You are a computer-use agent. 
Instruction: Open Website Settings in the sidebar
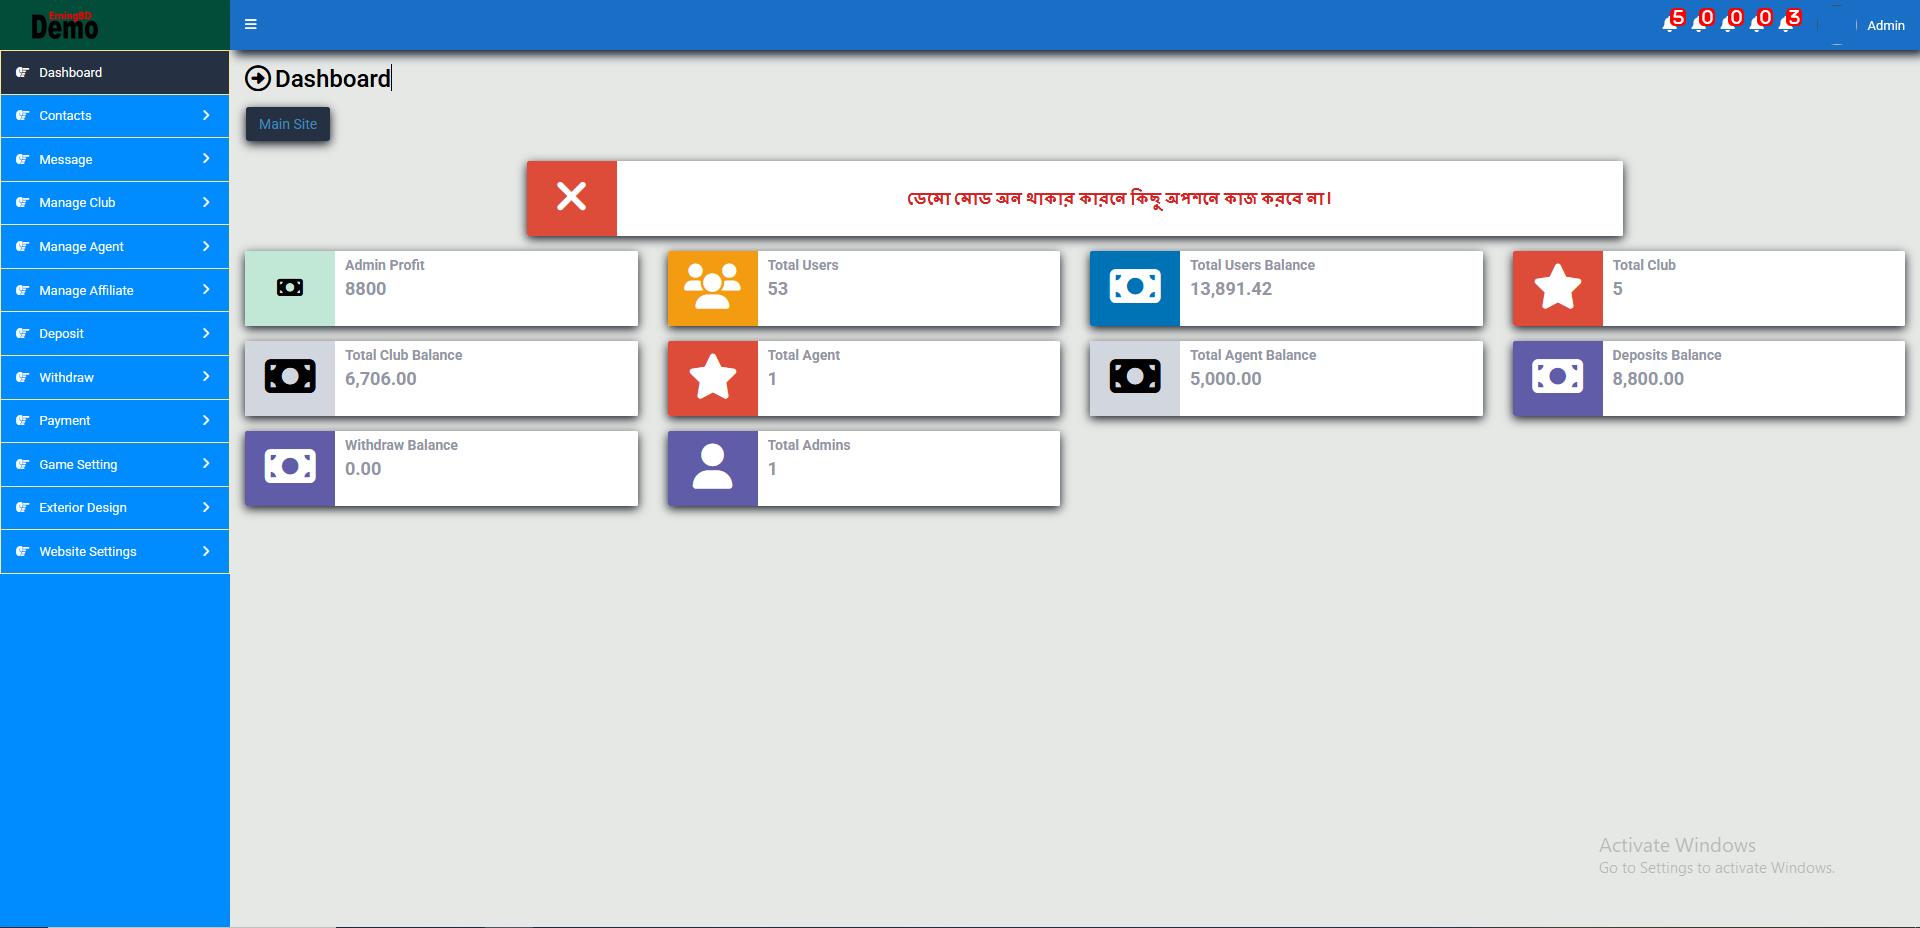click(114, 551)
